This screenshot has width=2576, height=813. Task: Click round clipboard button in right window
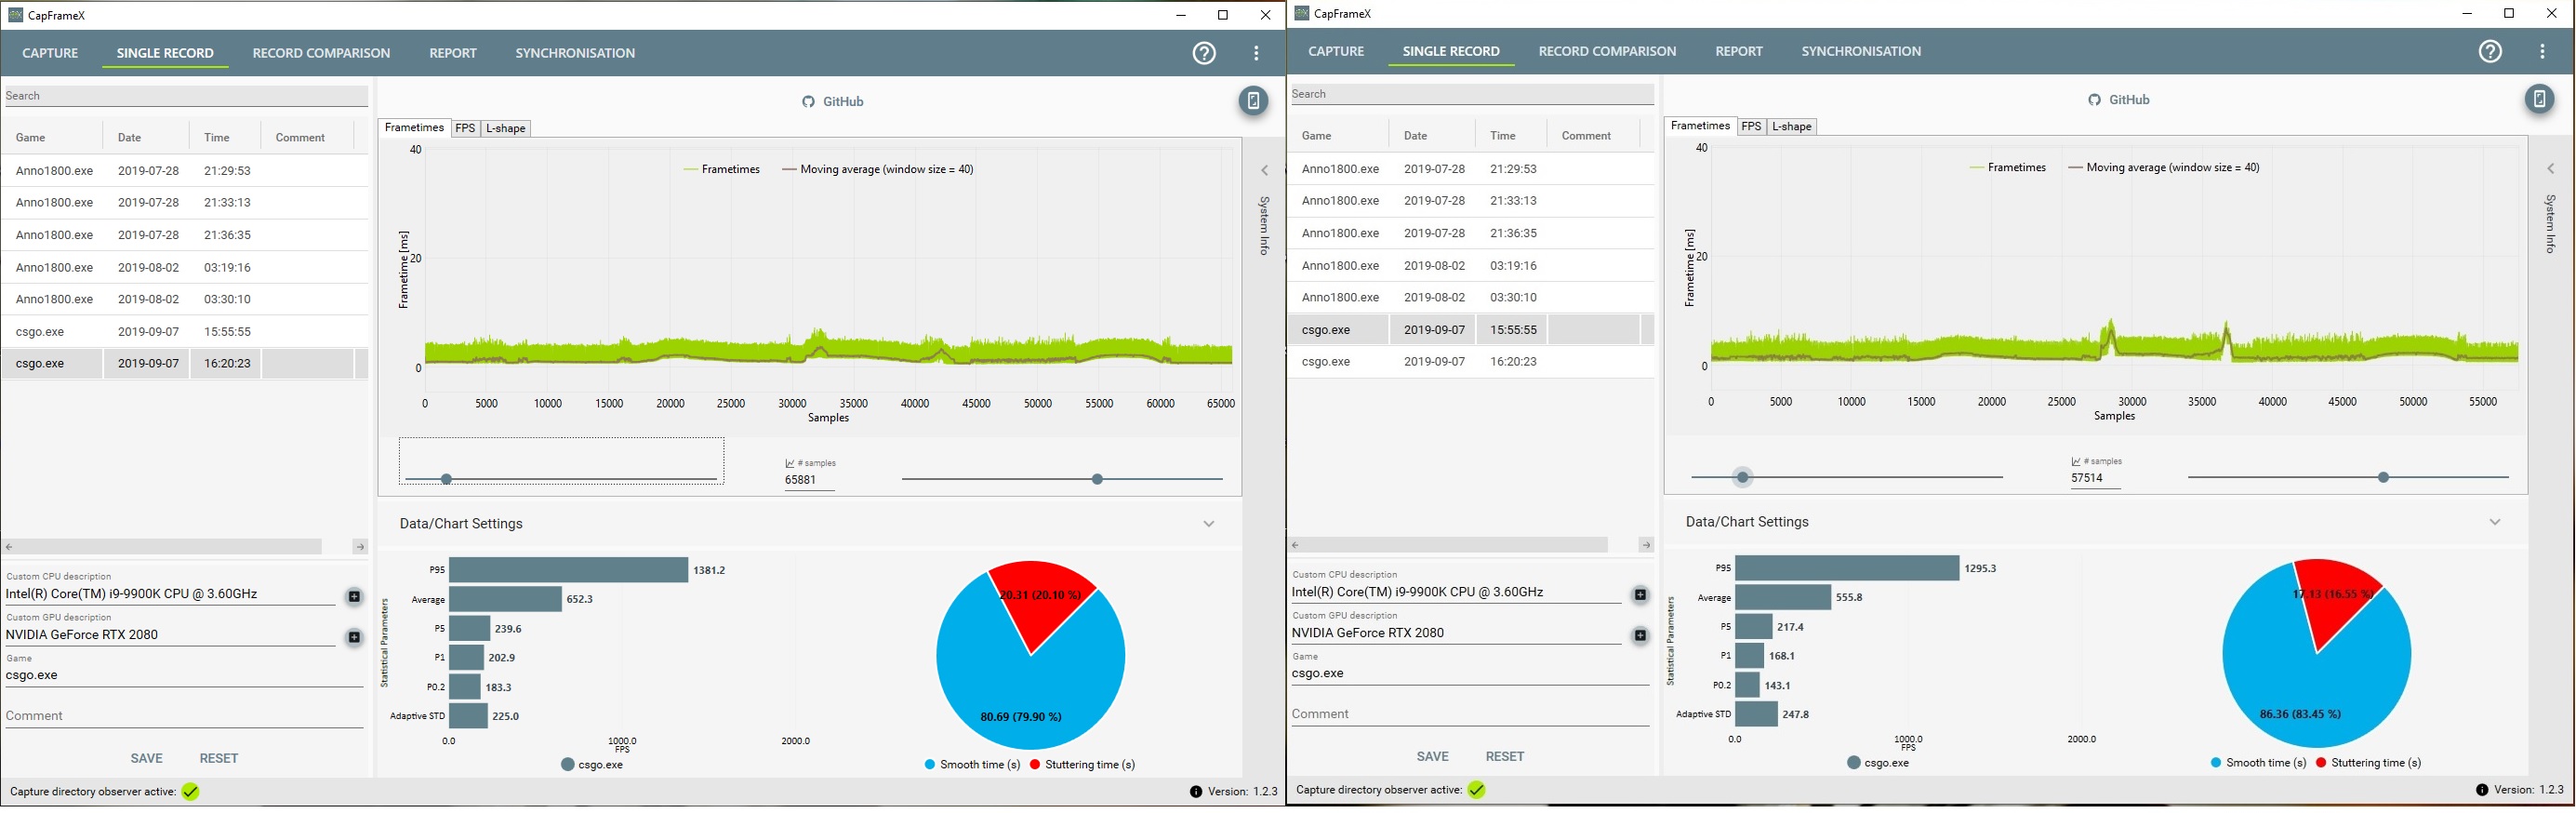(x=2539, y=99)
